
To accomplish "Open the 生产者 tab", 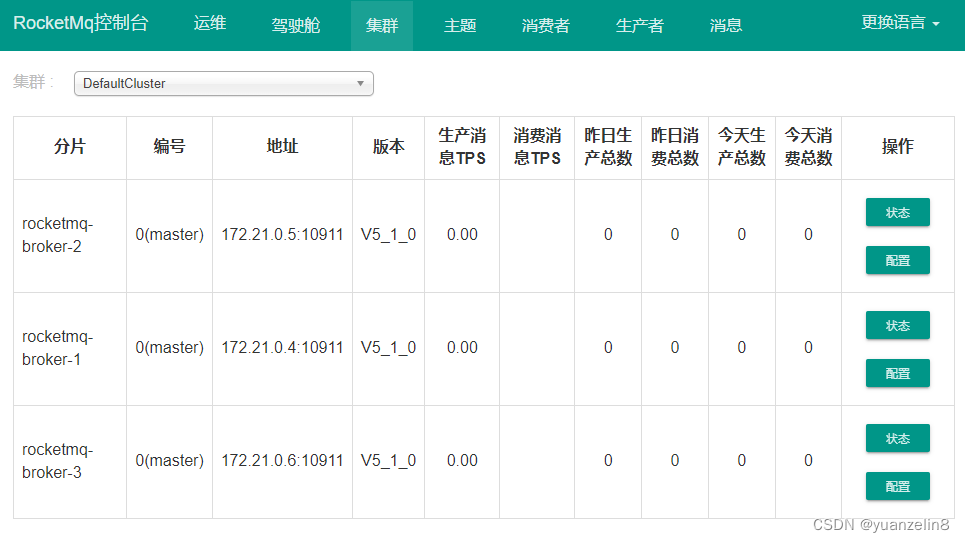I will [640, 25].
